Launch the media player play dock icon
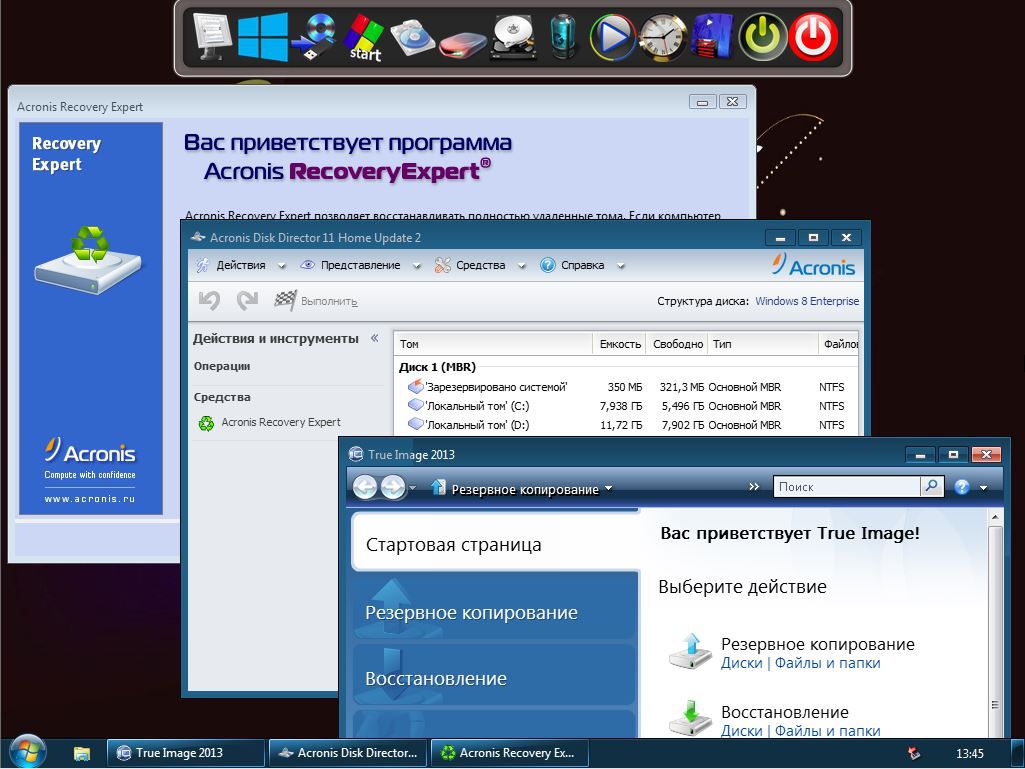 pyautogui.click(x=613, y=38)
